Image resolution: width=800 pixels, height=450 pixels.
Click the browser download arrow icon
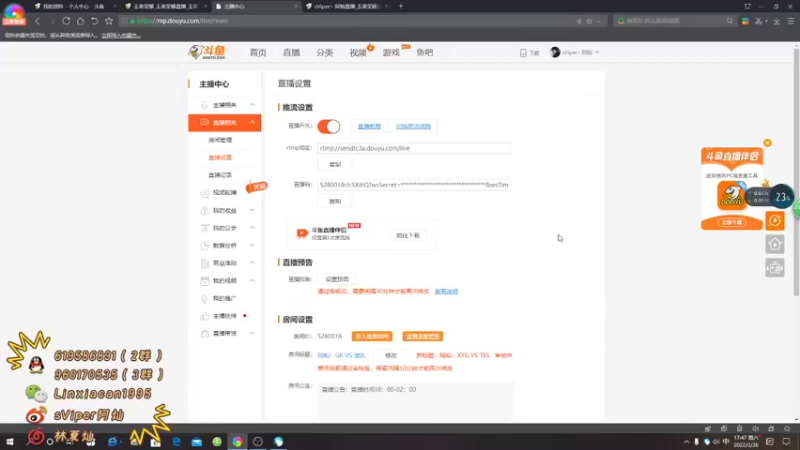point(777,21)
